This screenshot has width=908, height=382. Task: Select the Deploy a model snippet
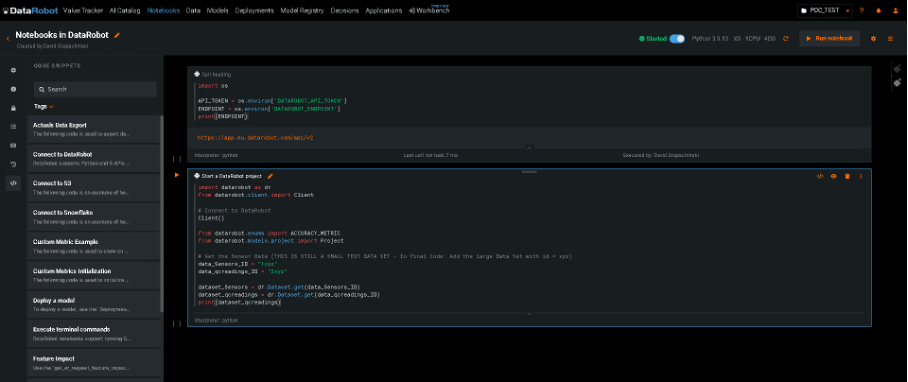(93, 304)
